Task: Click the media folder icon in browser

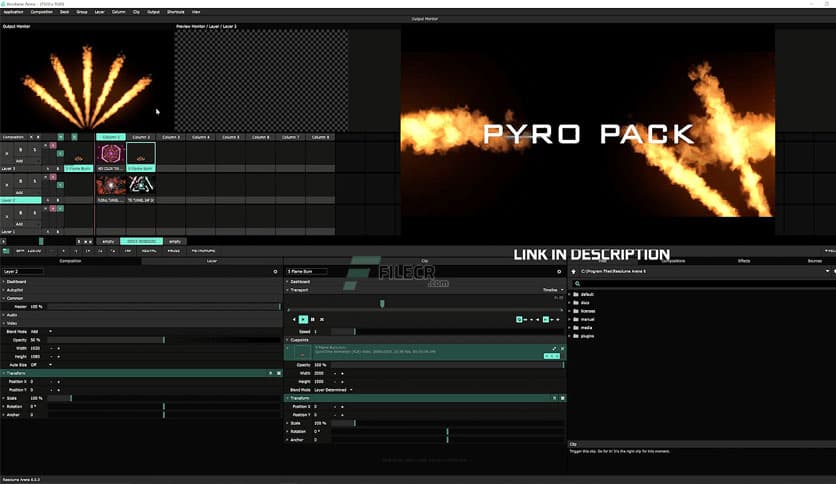Action: (577, 327)
